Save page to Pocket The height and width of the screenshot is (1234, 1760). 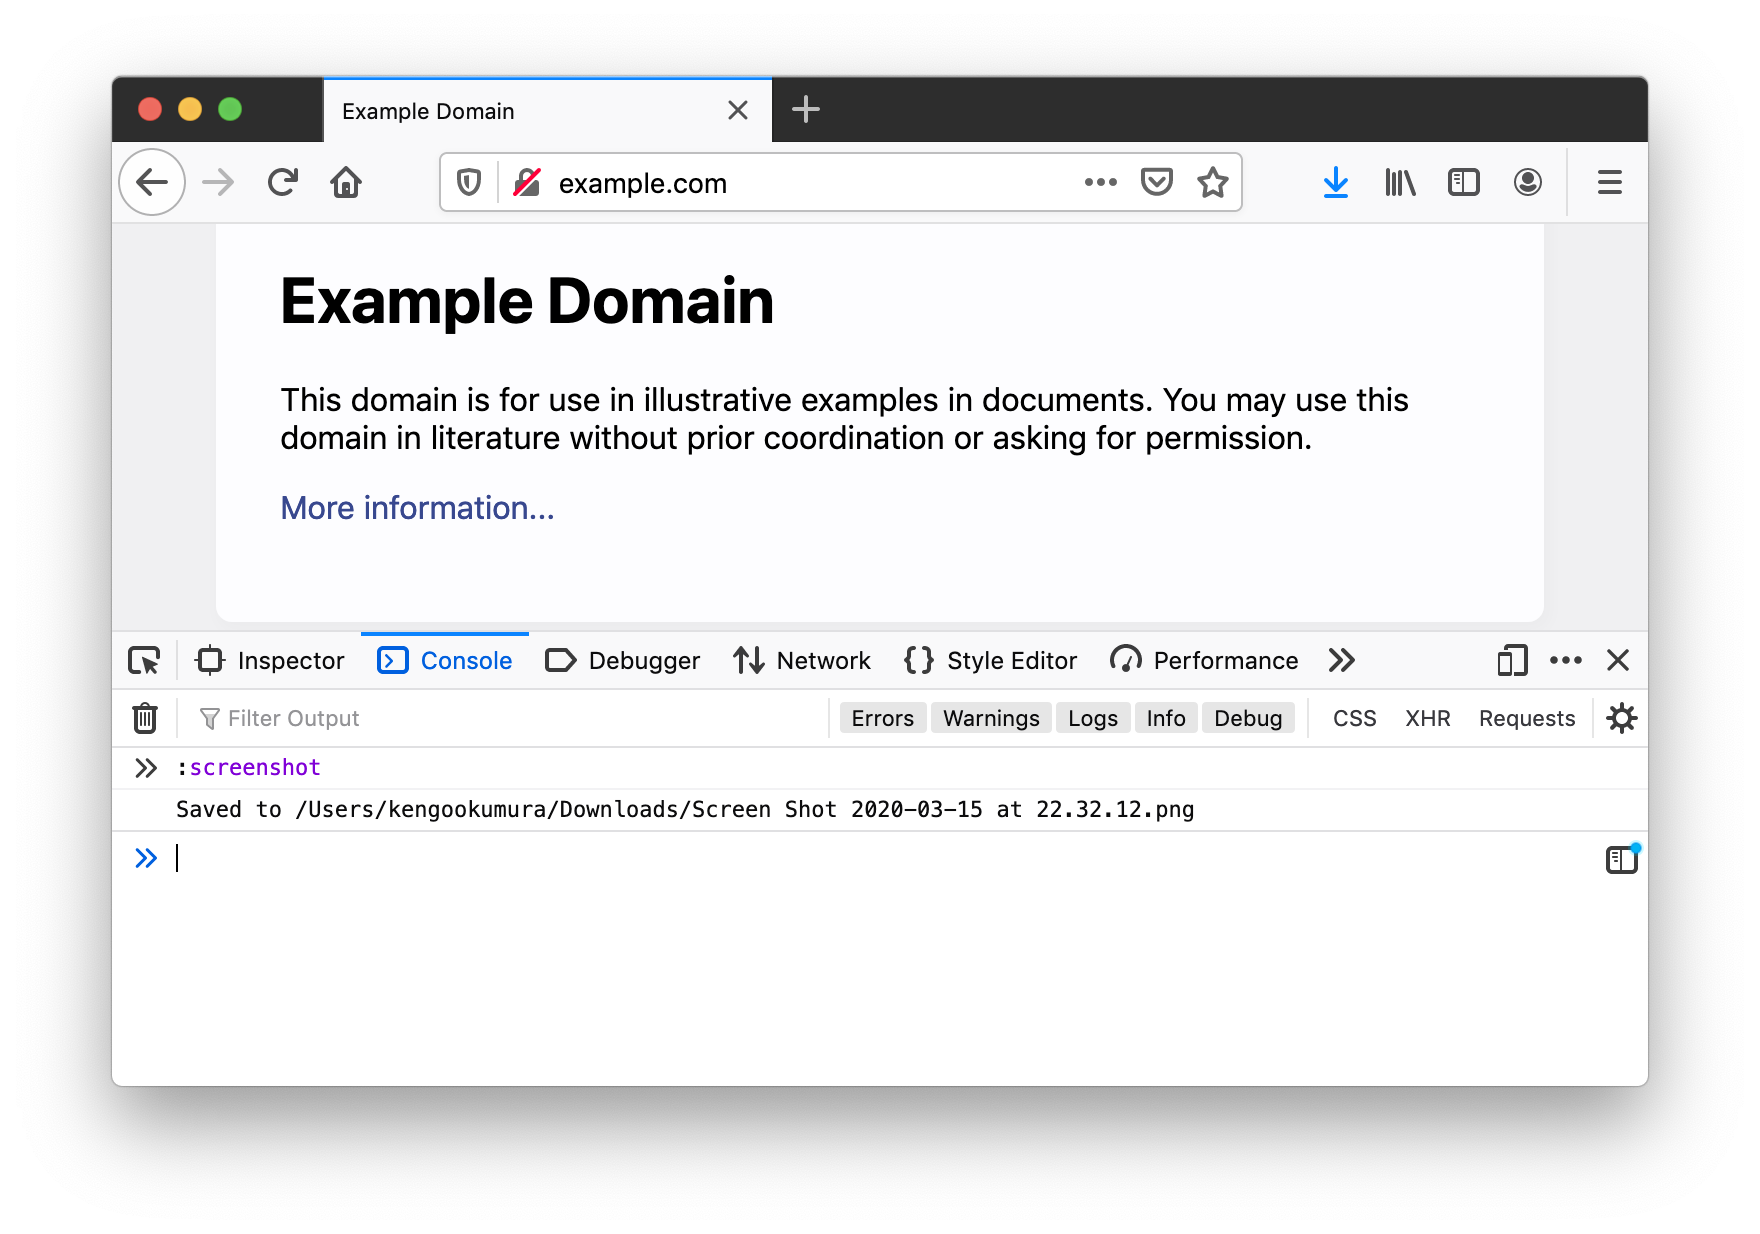1157,182
